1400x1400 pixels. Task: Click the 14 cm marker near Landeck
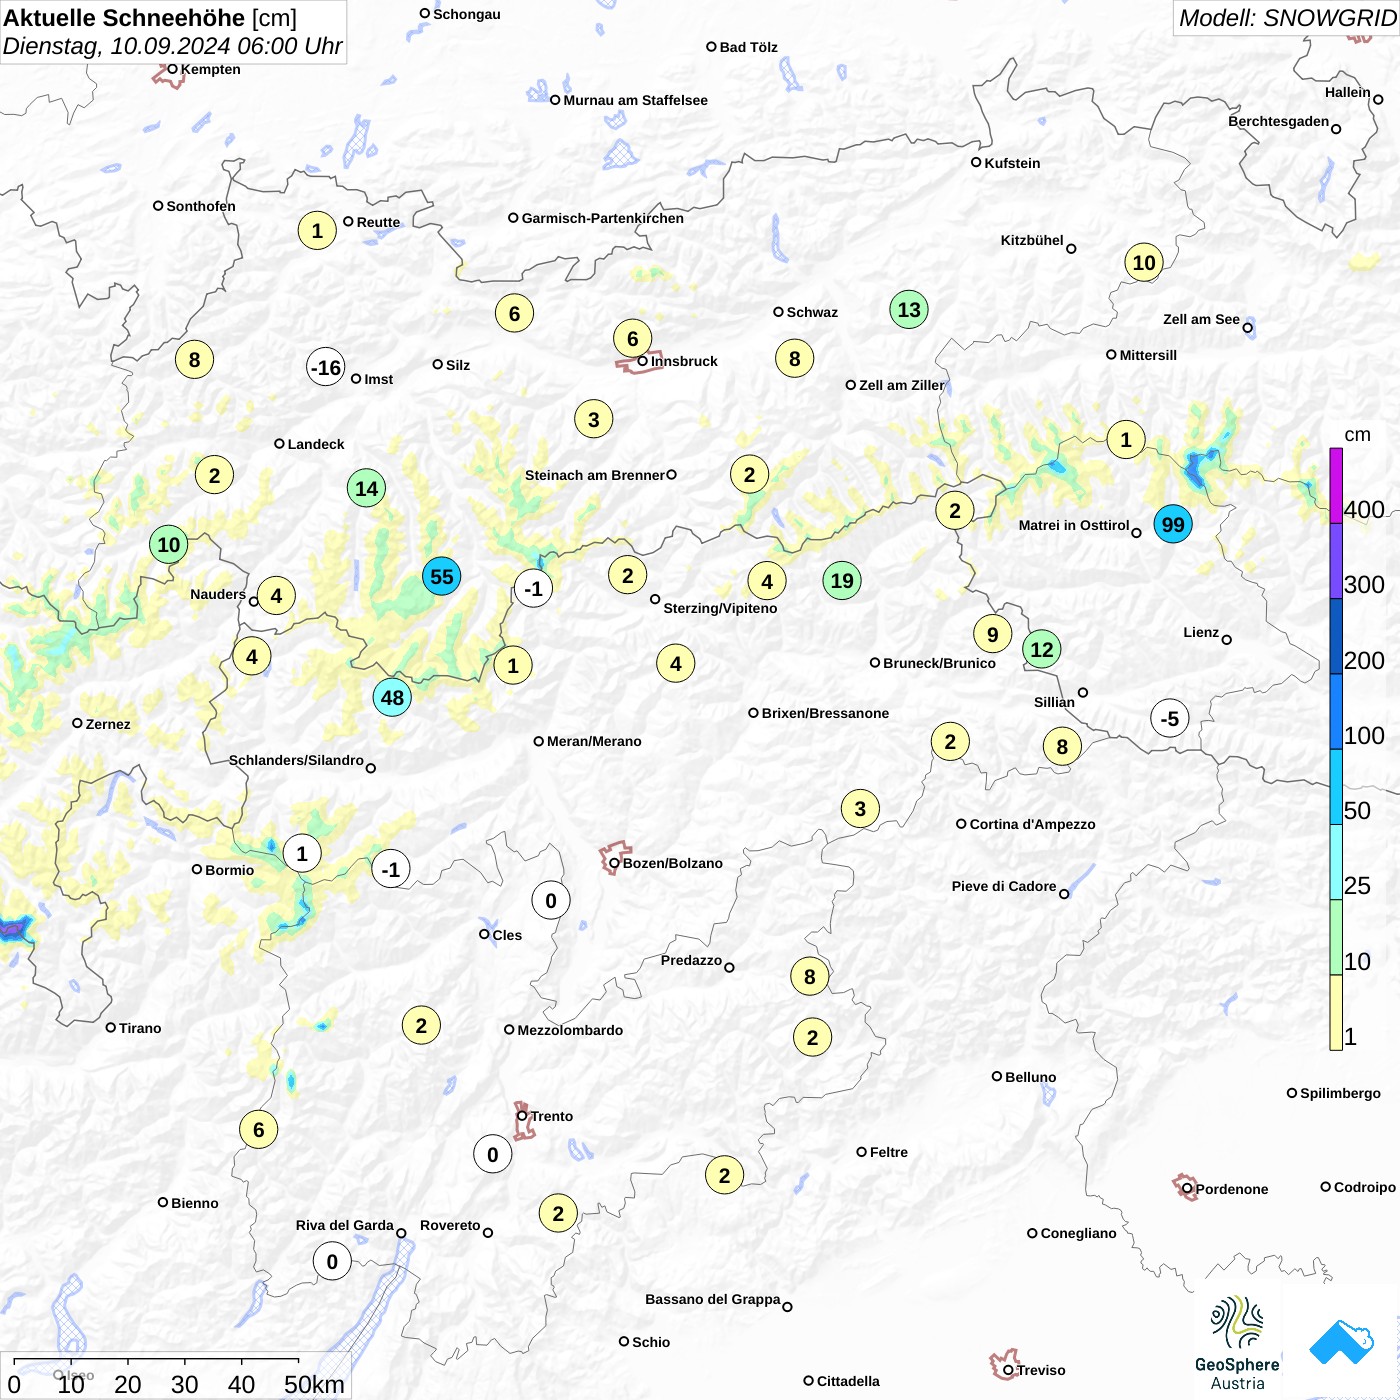pos(366,488)
